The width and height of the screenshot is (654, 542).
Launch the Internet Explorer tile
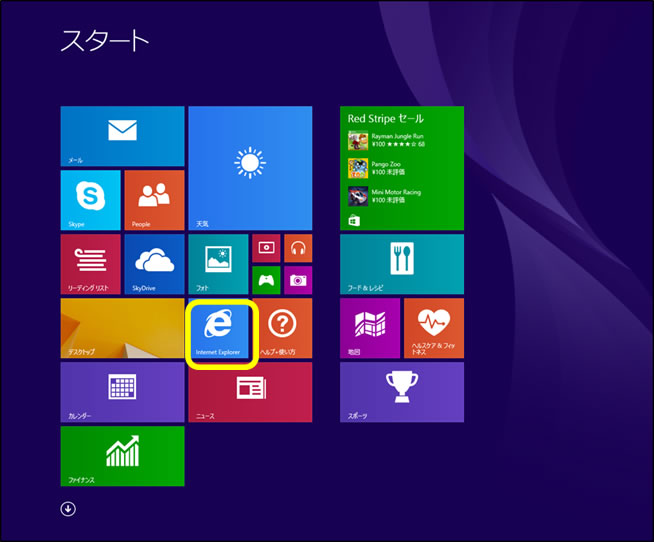click(220, 330)
